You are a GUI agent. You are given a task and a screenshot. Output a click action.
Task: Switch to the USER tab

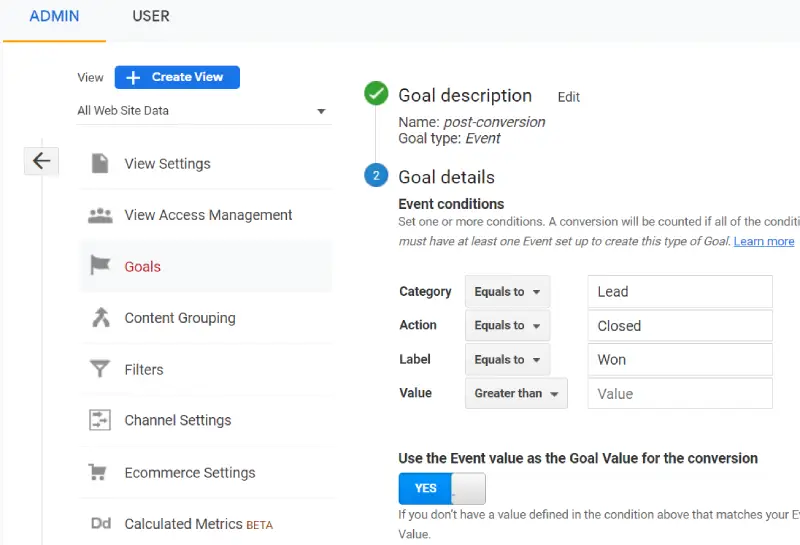(x=151, y=16)
